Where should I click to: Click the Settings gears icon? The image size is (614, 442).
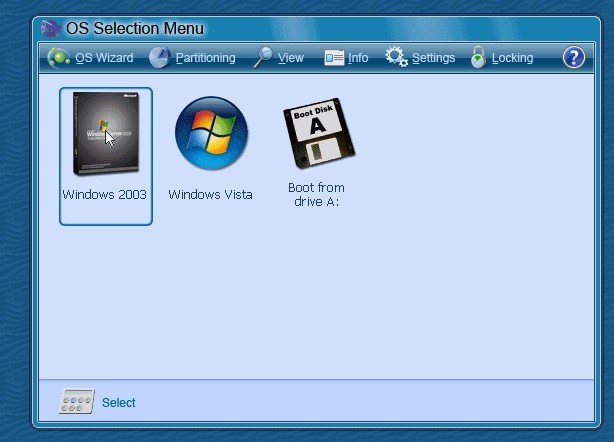pos(396,57)
